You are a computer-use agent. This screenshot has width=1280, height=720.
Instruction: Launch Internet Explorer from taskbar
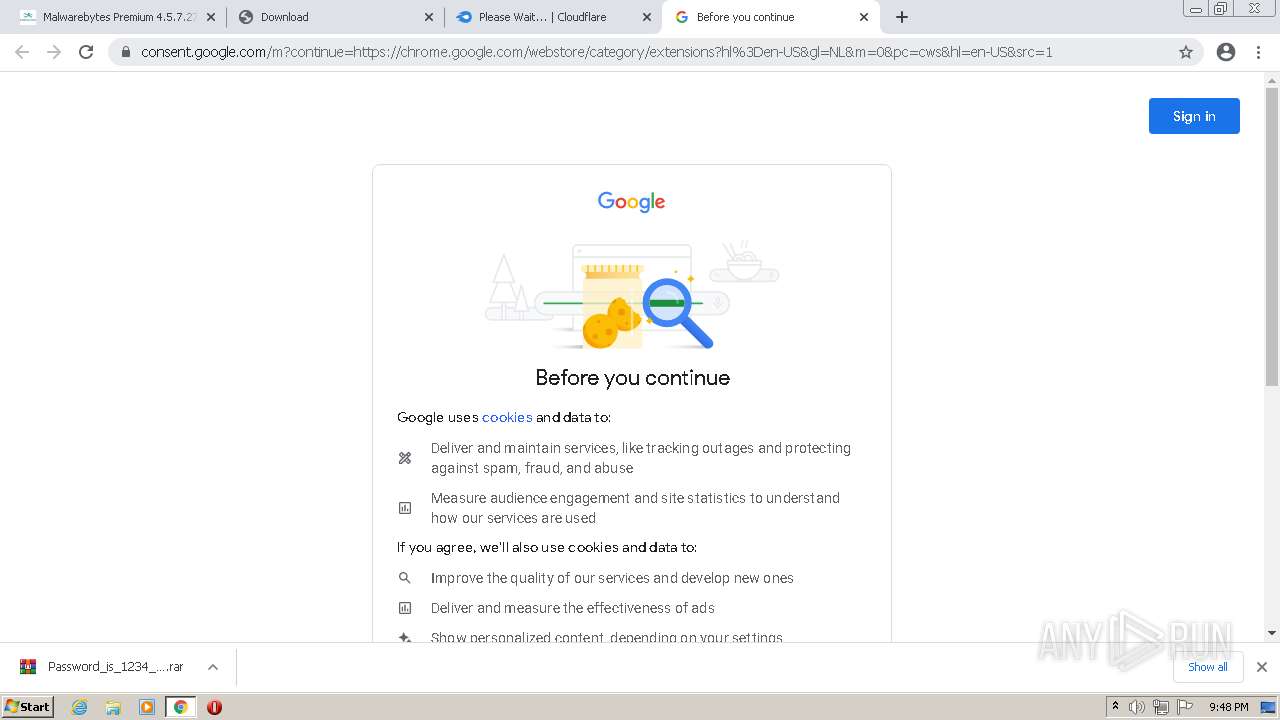79,707
